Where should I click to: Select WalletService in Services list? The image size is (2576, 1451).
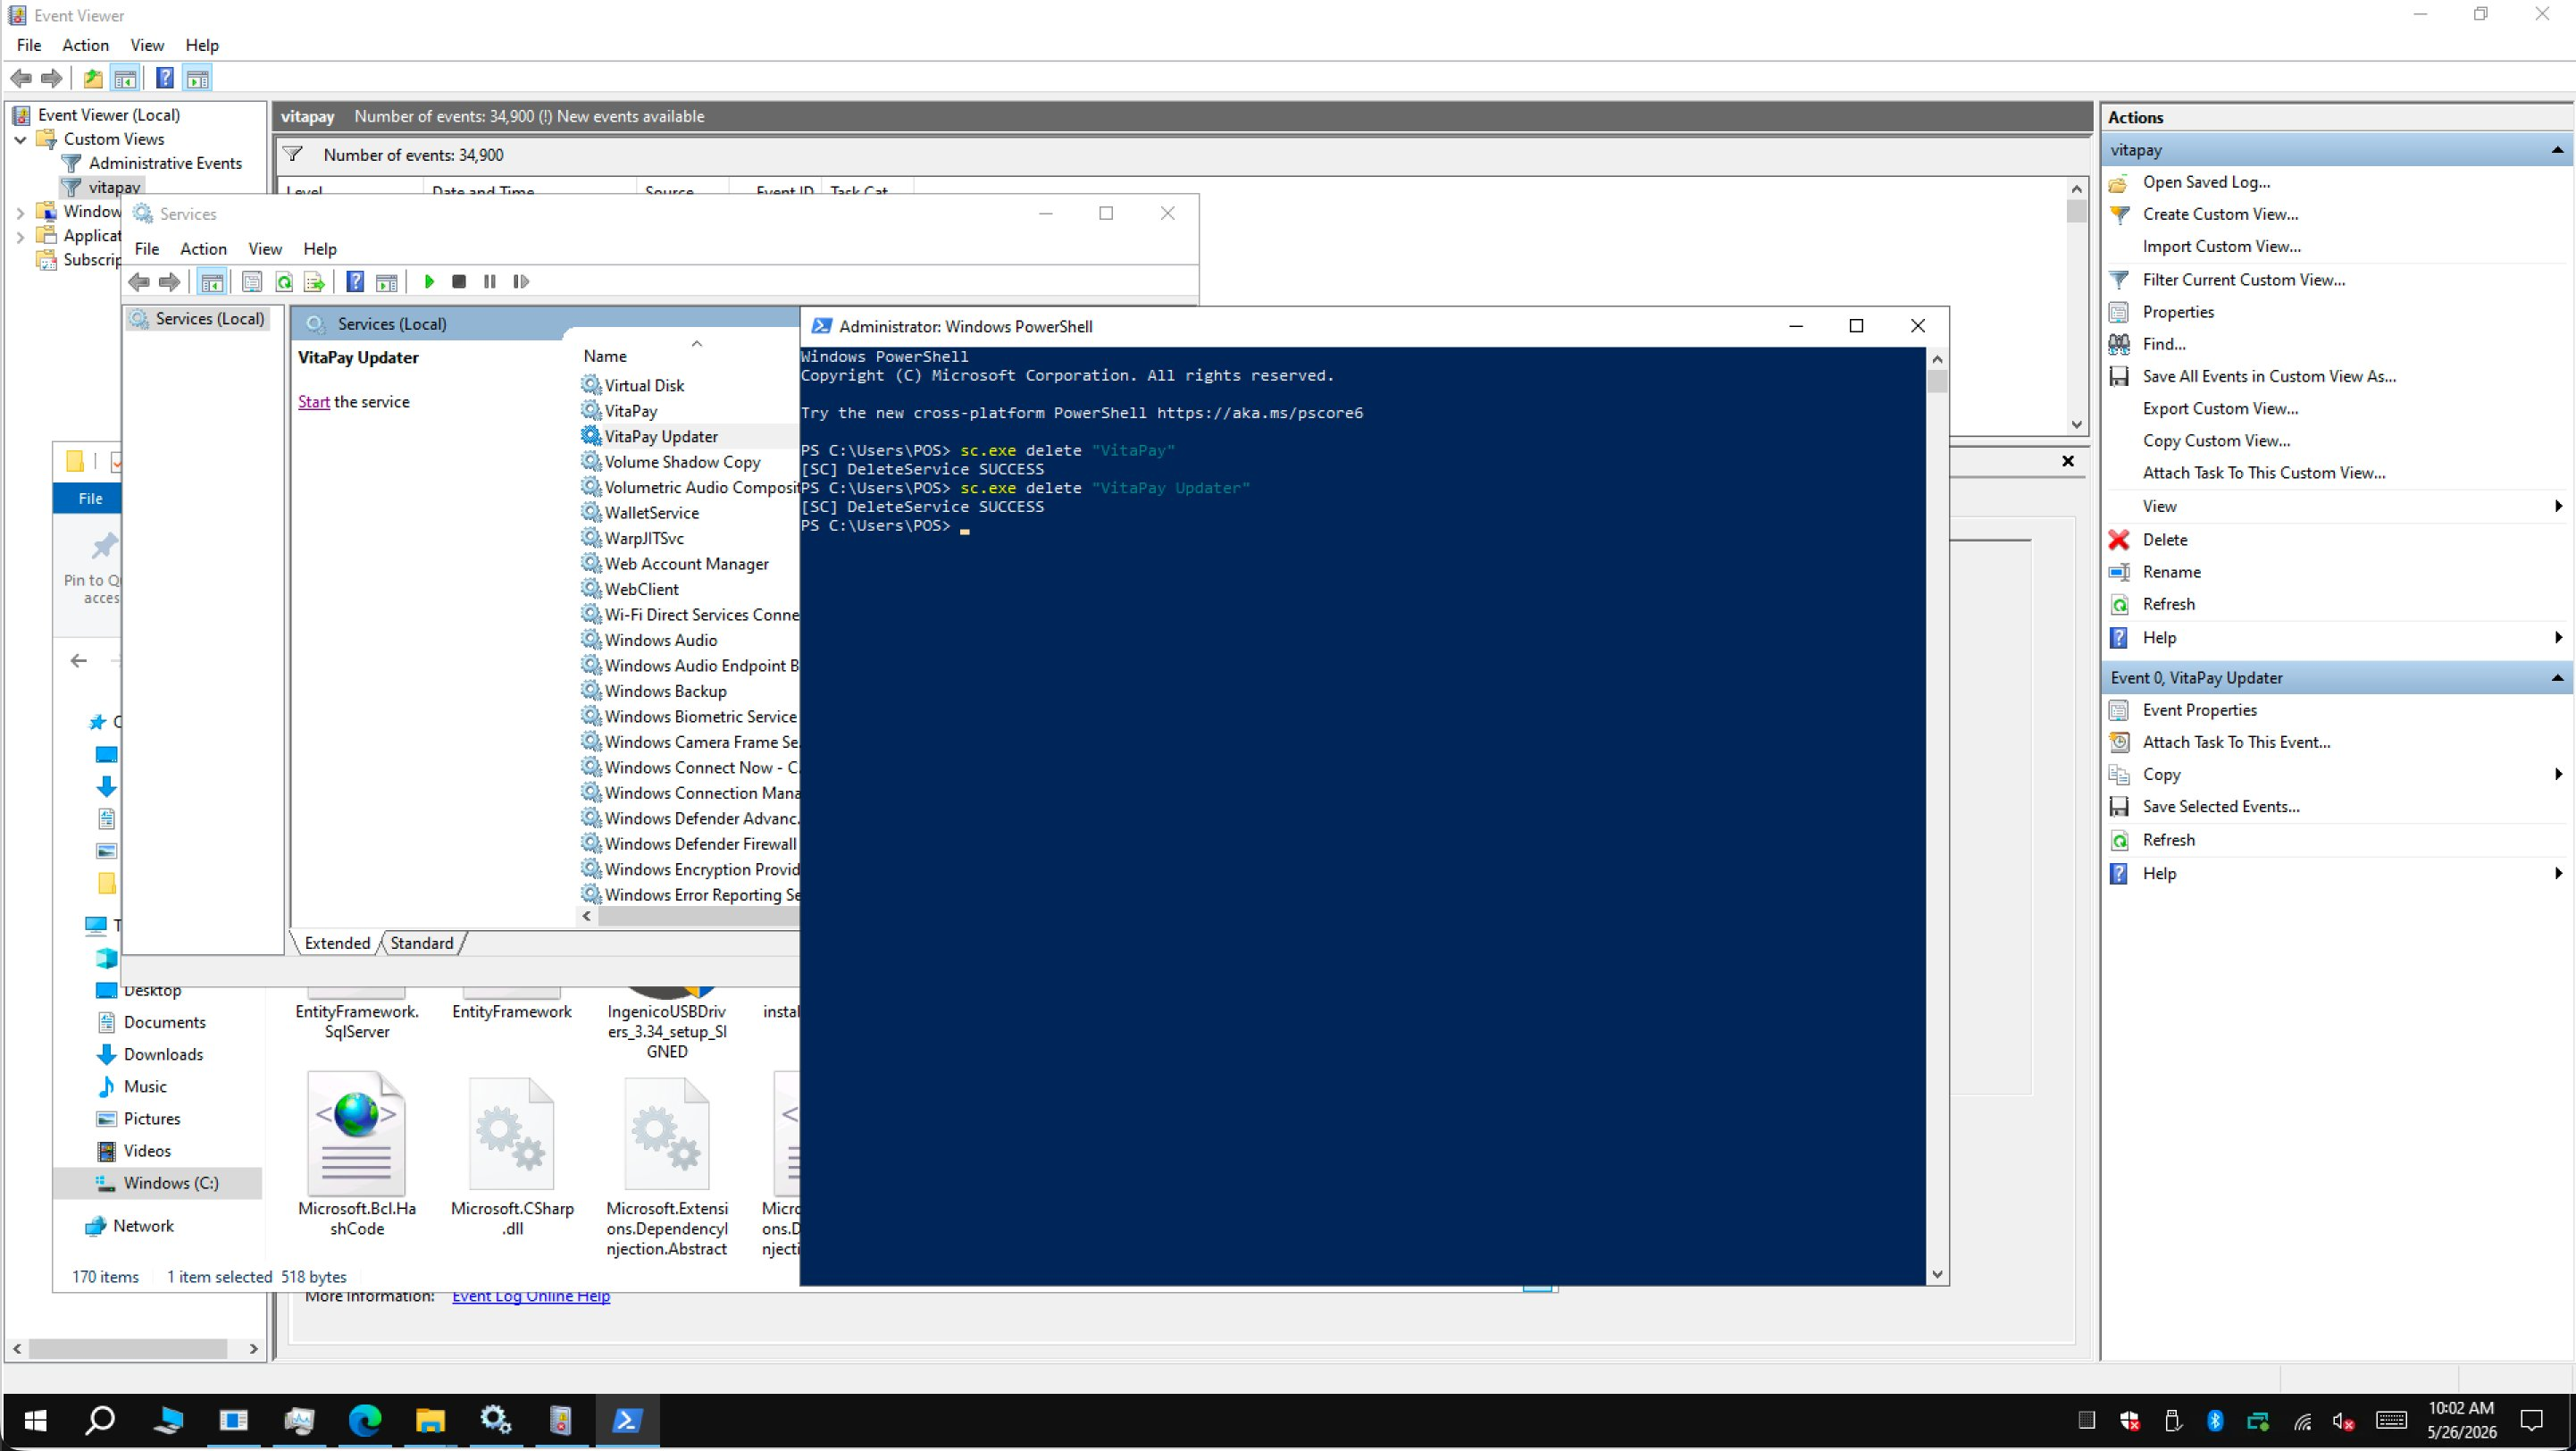[652, 513]
